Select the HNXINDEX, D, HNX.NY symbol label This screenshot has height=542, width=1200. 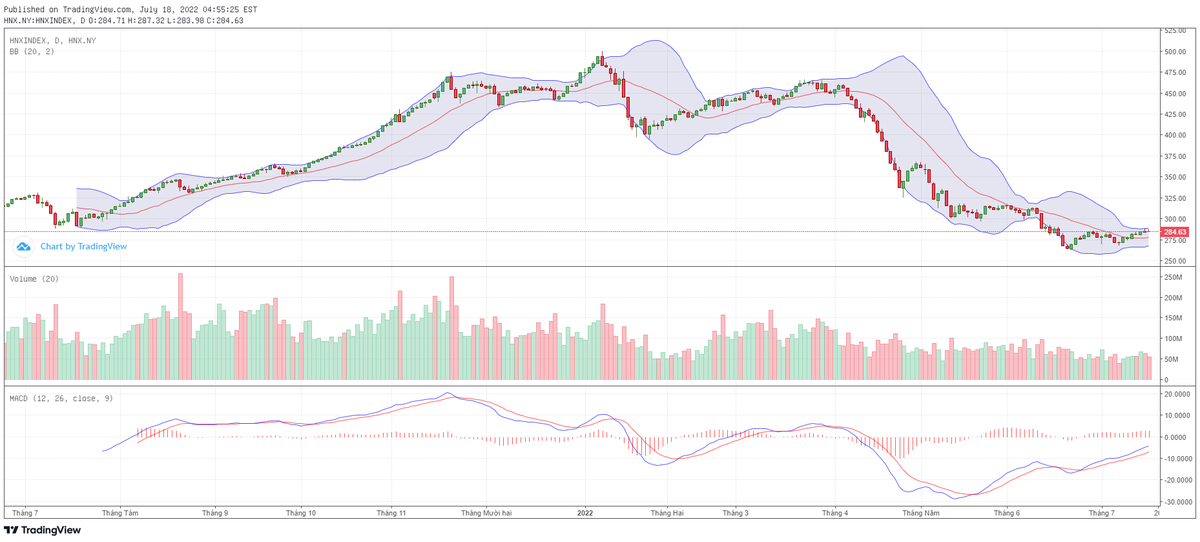click(52, 40)
